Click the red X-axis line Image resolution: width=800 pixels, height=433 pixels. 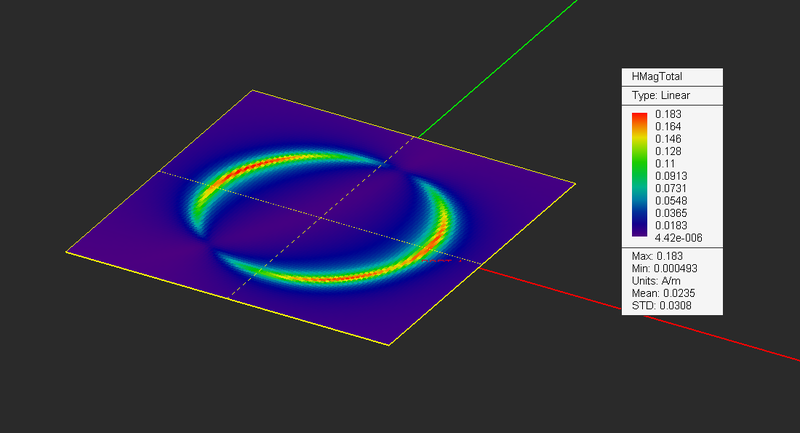point(638,314)
